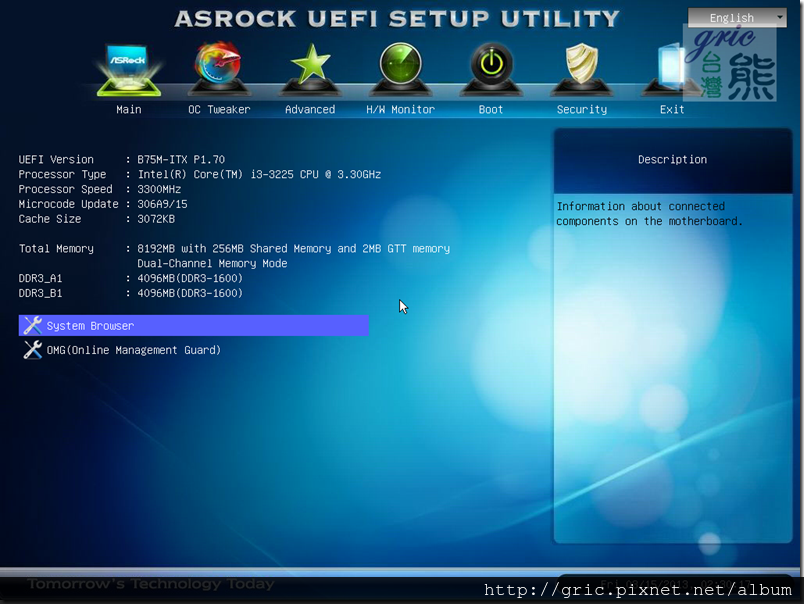Click the Processor Speed 3300MHz value
Screen dimensions: 804x604
(x=159, y=189)
